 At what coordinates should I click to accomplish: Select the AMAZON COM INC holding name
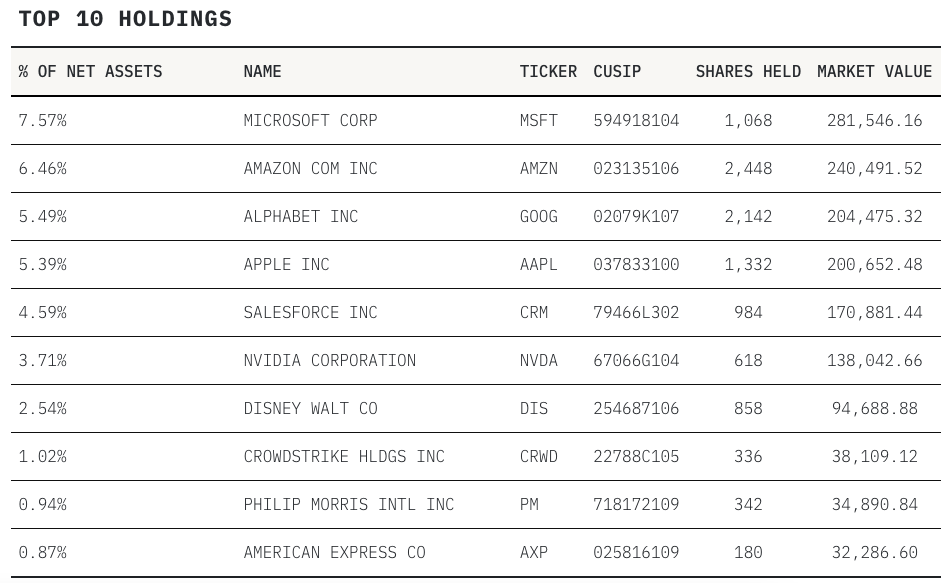310,169
